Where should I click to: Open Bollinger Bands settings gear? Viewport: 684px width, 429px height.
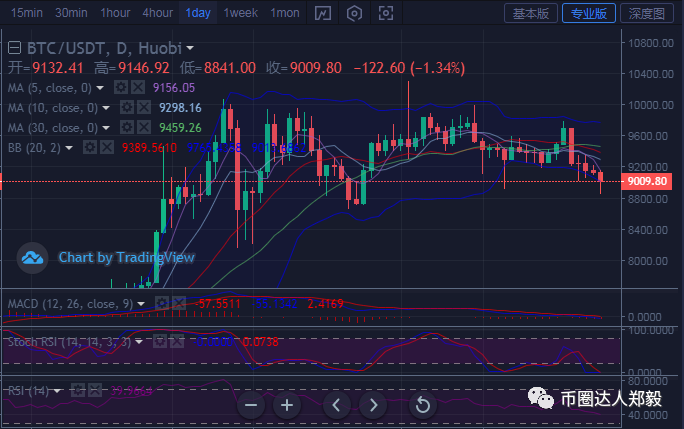point(90,148)
